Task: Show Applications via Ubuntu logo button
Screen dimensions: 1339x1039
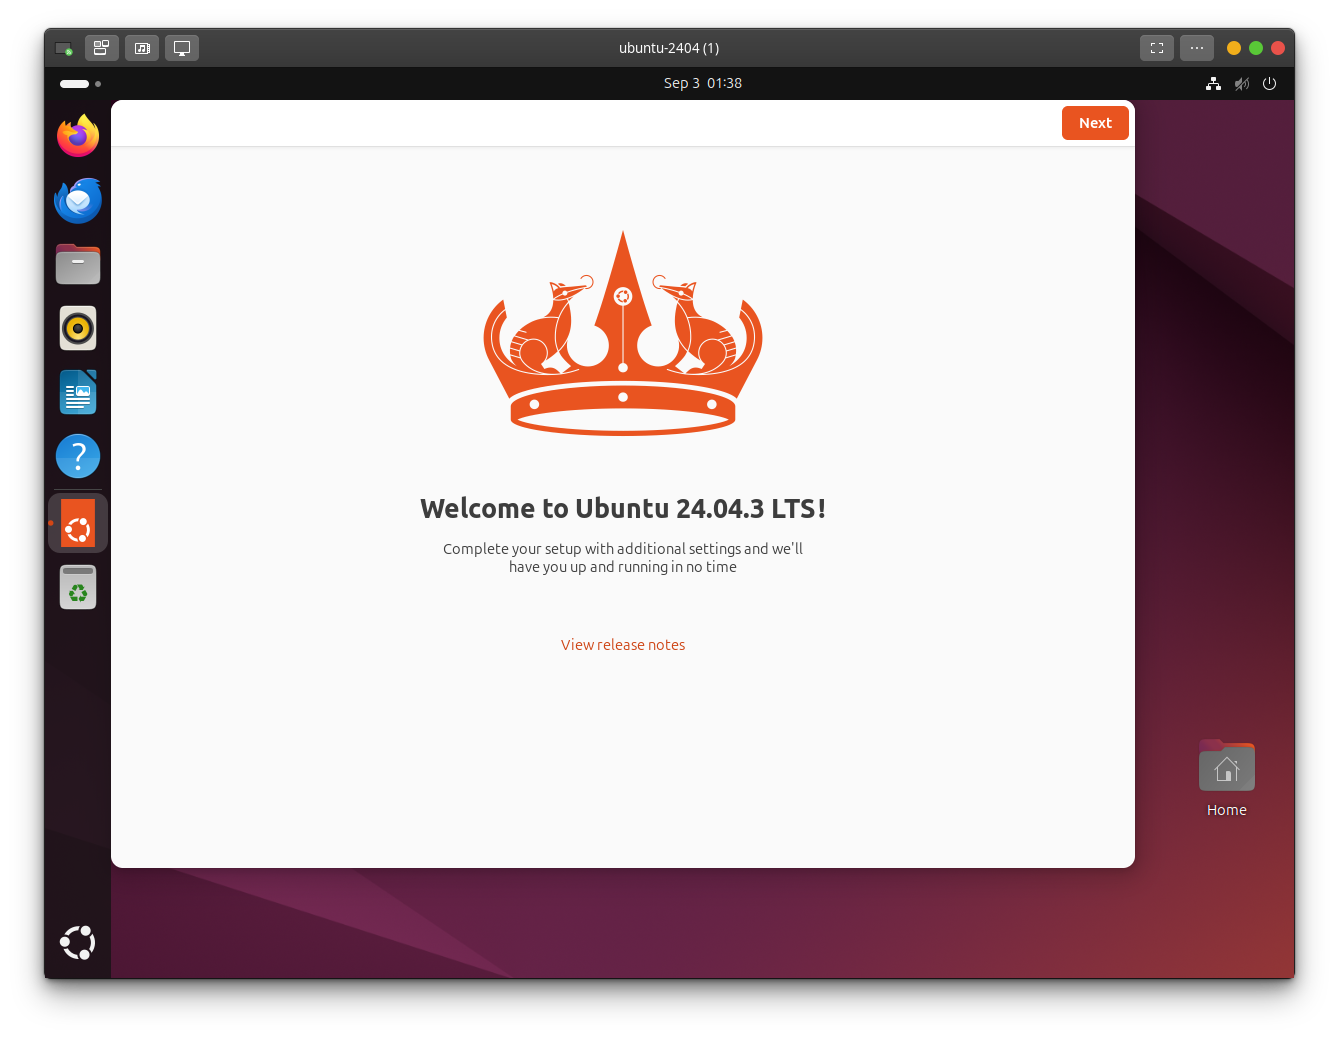Action: click(x=78, y=943)
